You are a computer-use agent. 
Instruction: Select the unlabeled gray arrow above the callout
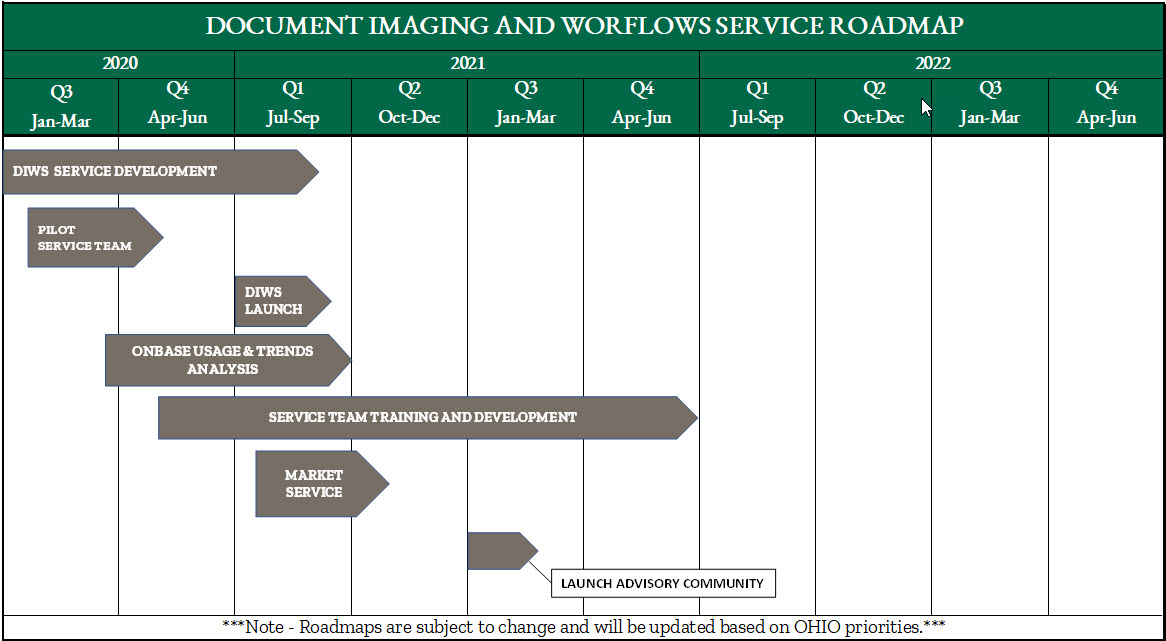click(498, 551)
